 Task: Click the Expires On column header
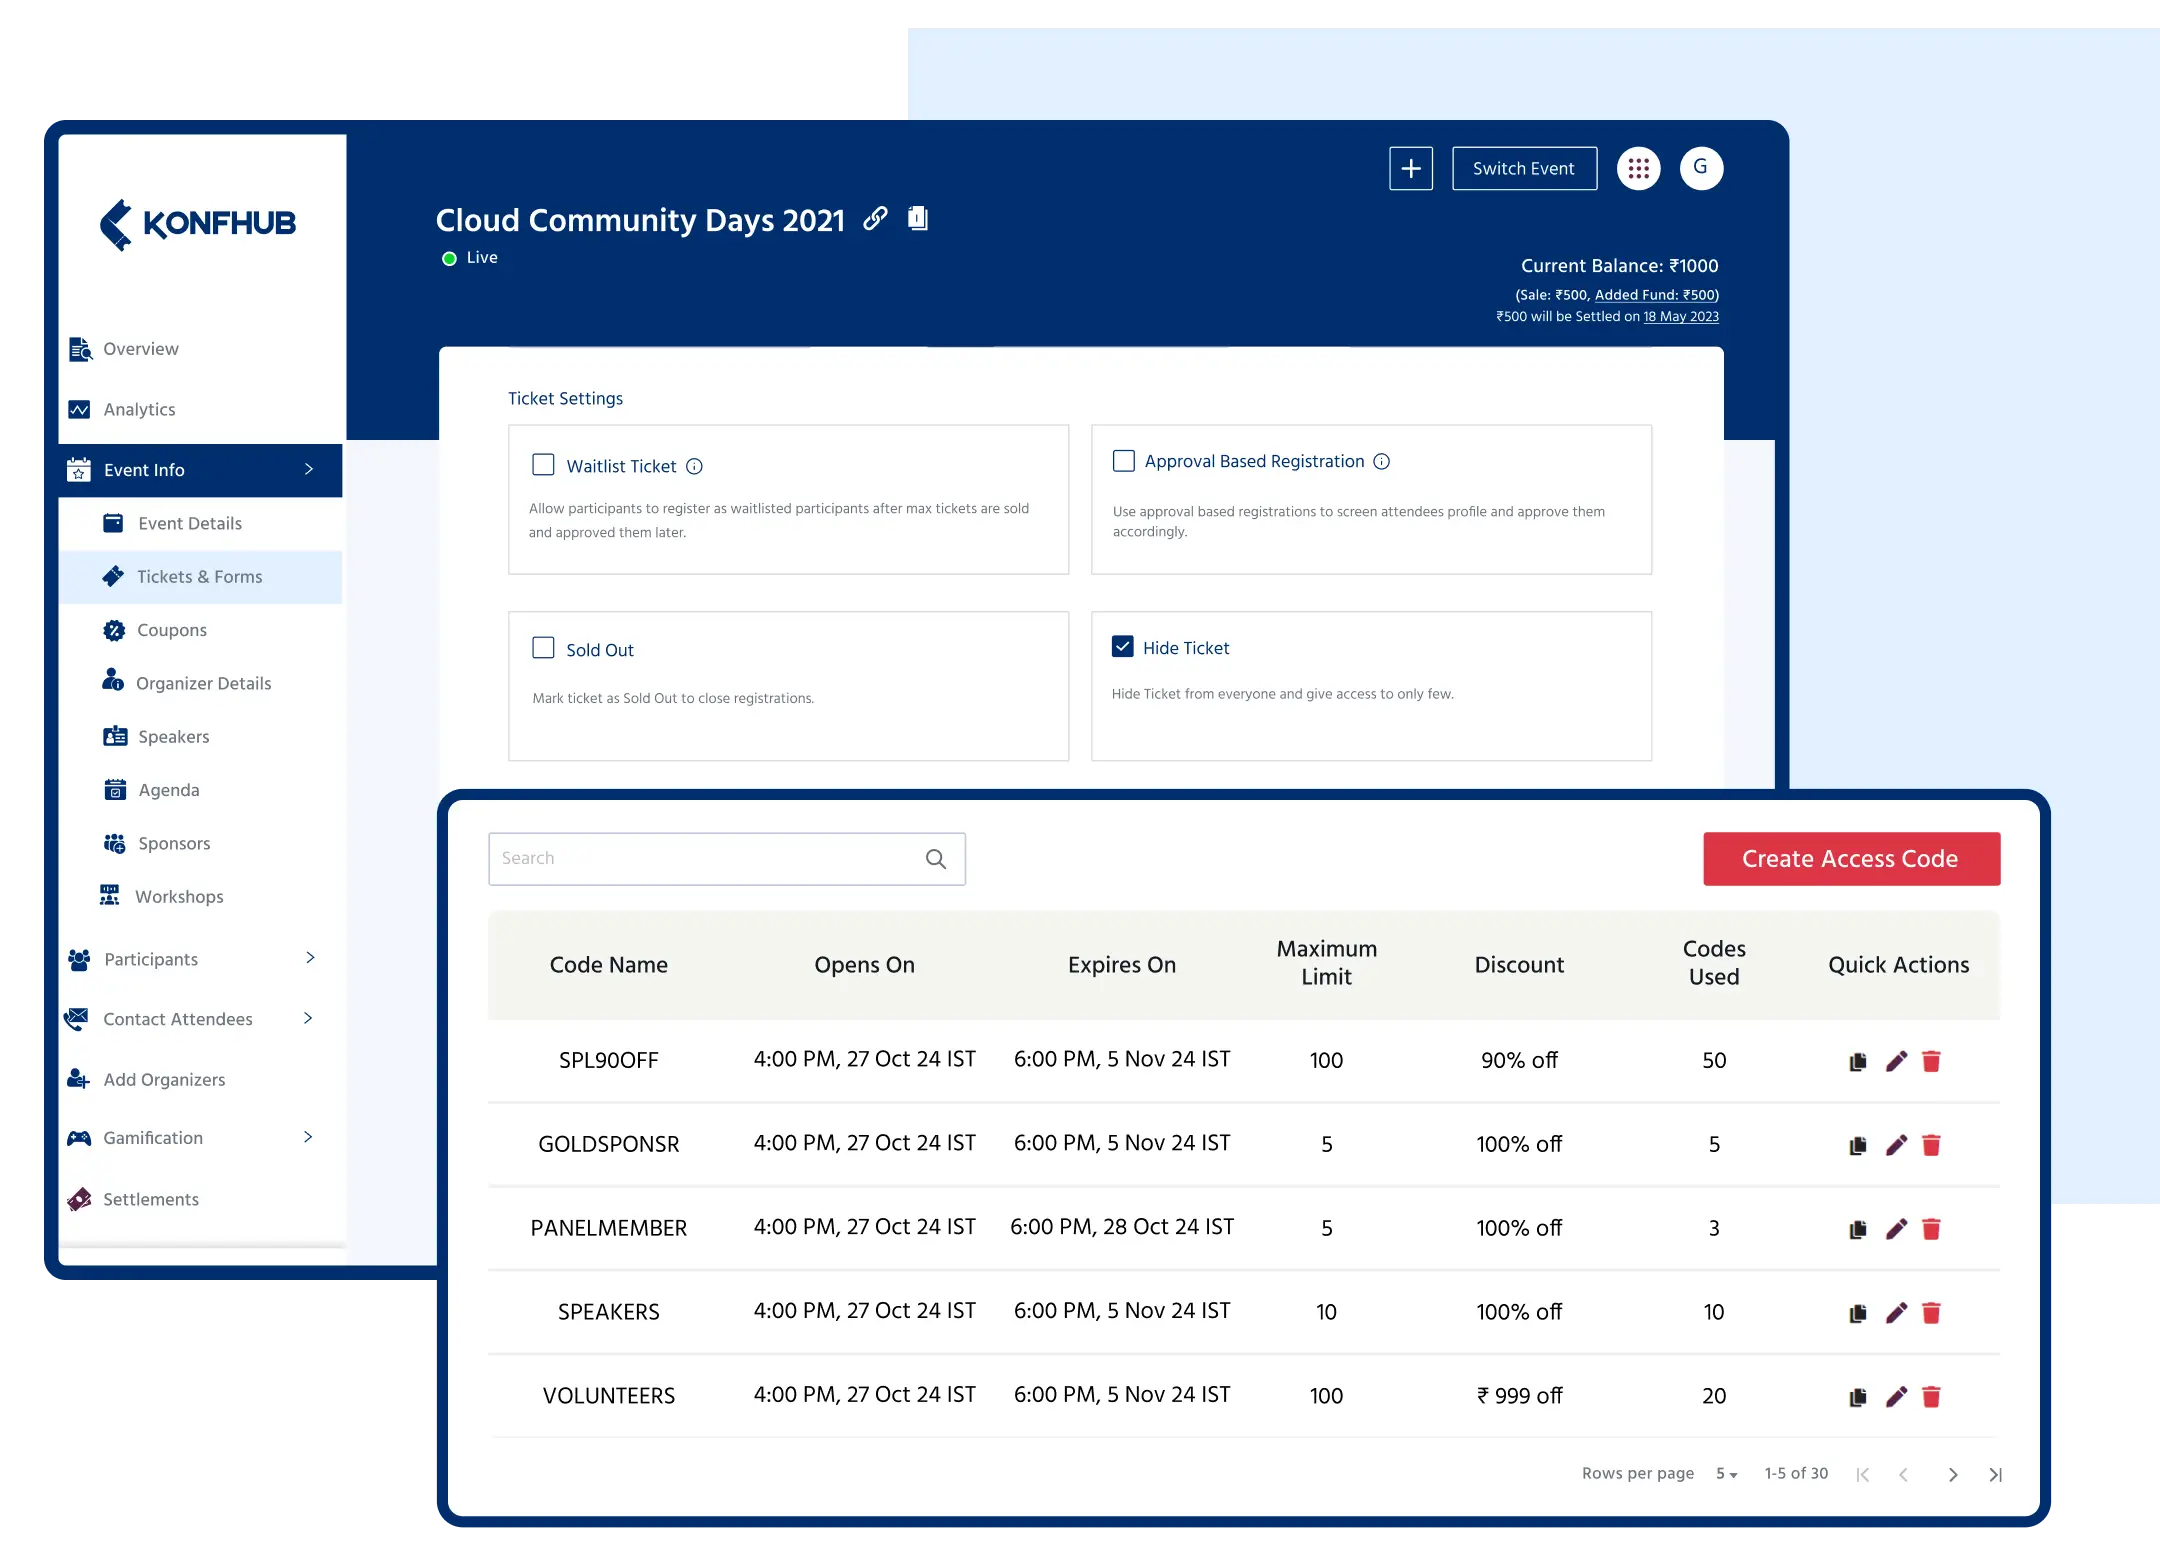(1122, 965)
